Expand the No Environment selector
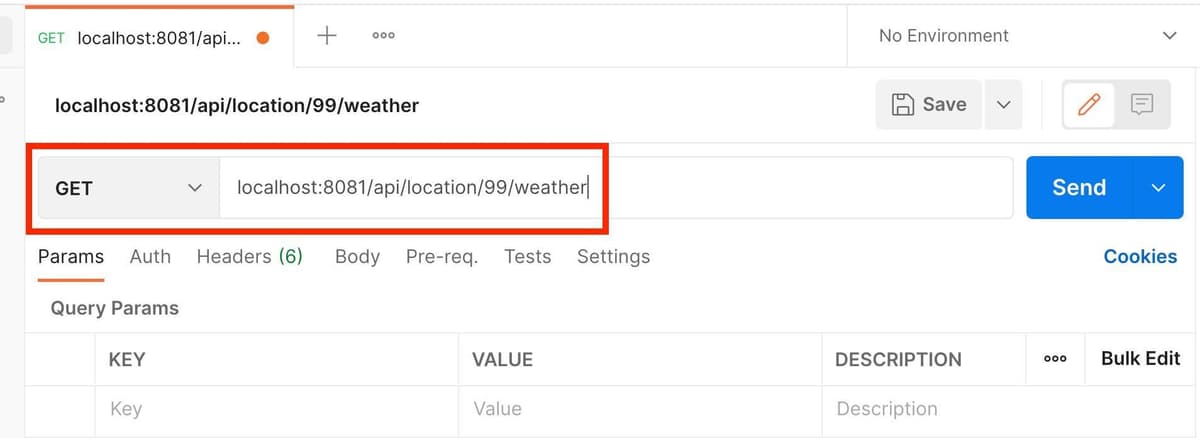This screenshot has width=1200, height=438. [x=1023, y=36]
